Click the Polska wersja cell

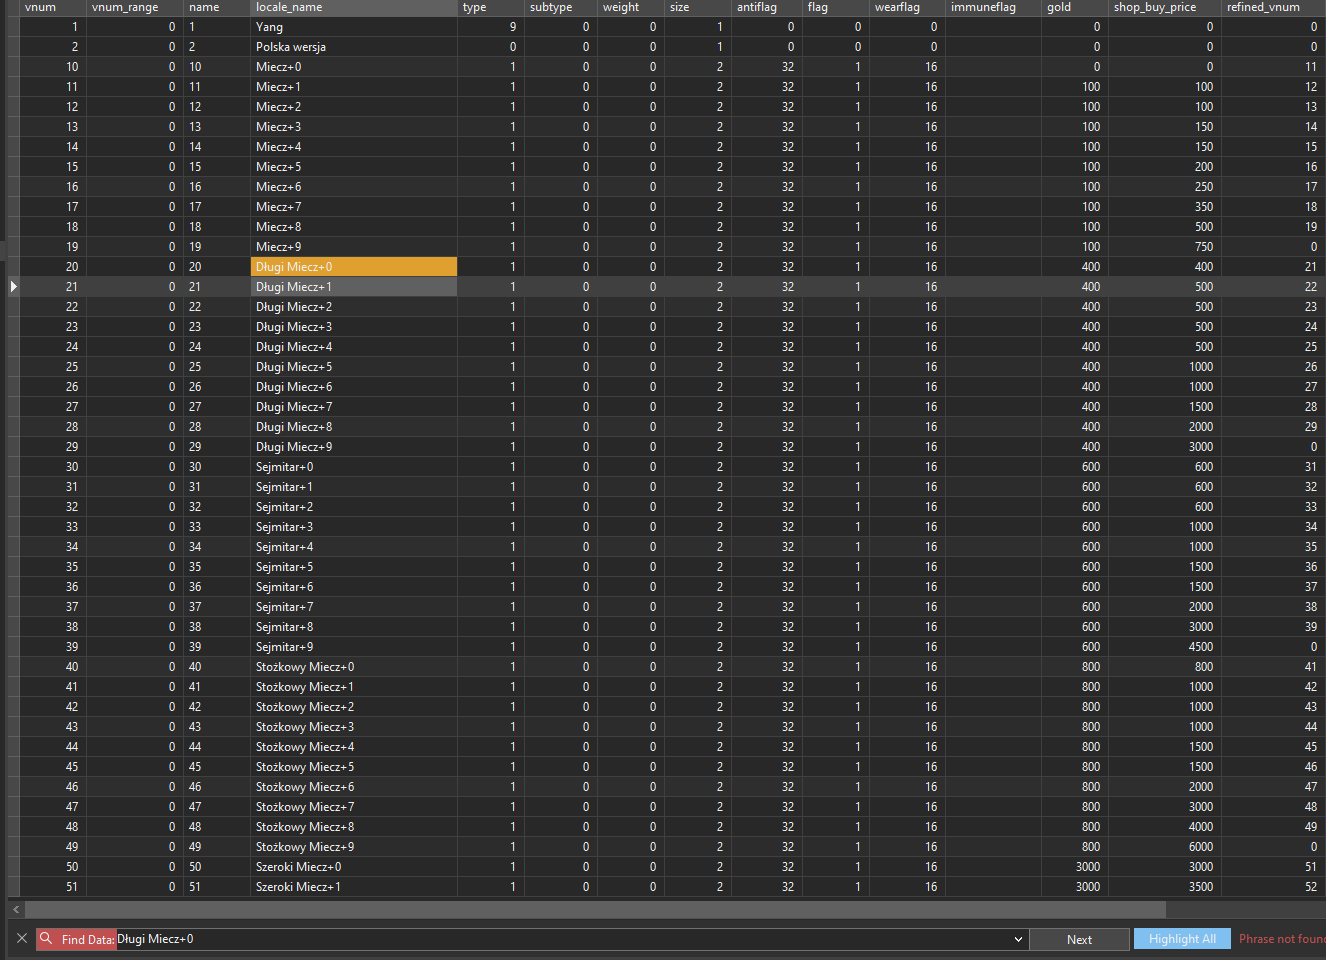tap(353, 47)
